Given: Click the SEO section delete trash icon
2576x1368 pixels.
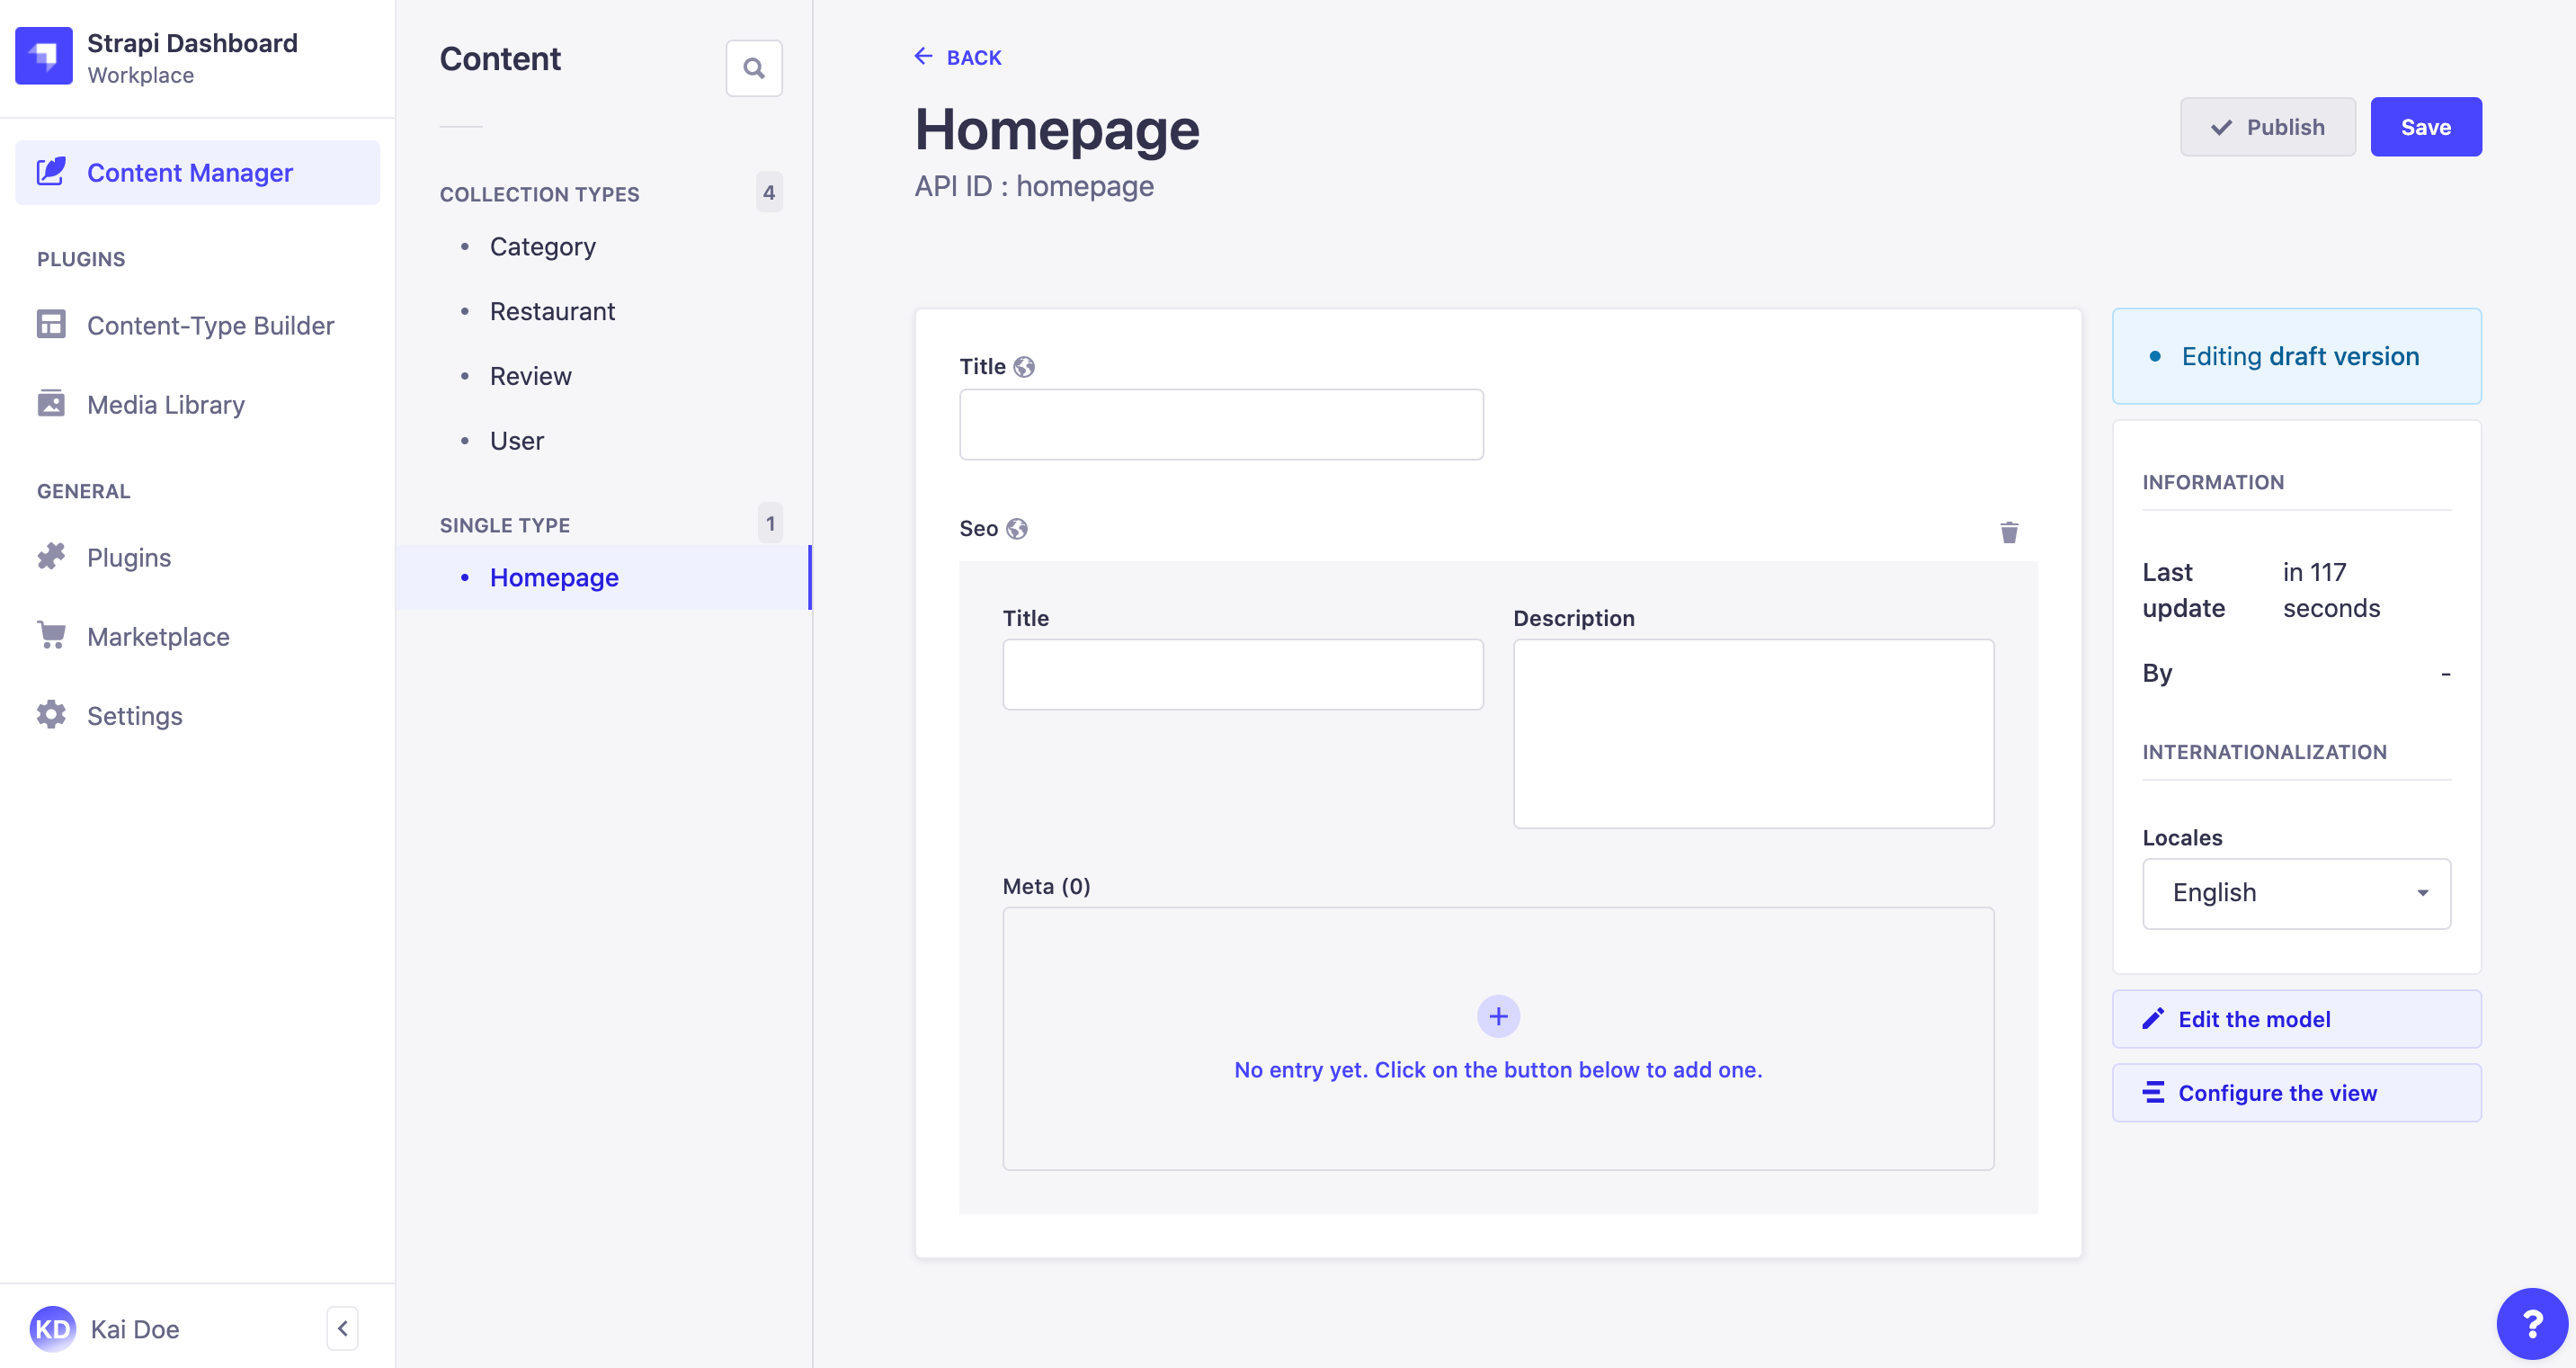Looking at the screenshot, I should (2010, 533).
